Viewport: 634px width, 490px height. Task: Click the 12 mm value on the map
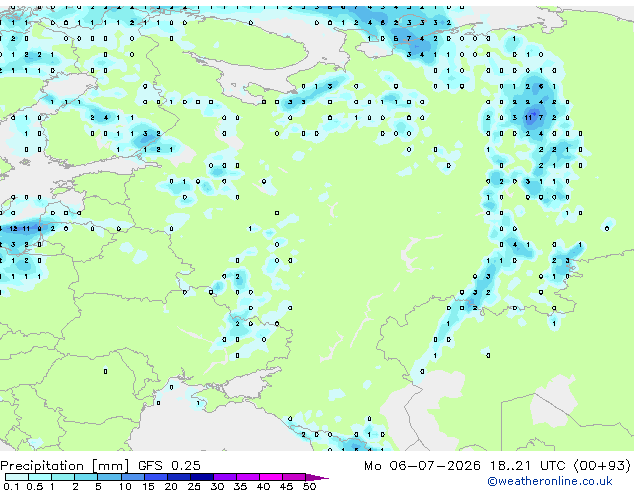coord(13,228)
